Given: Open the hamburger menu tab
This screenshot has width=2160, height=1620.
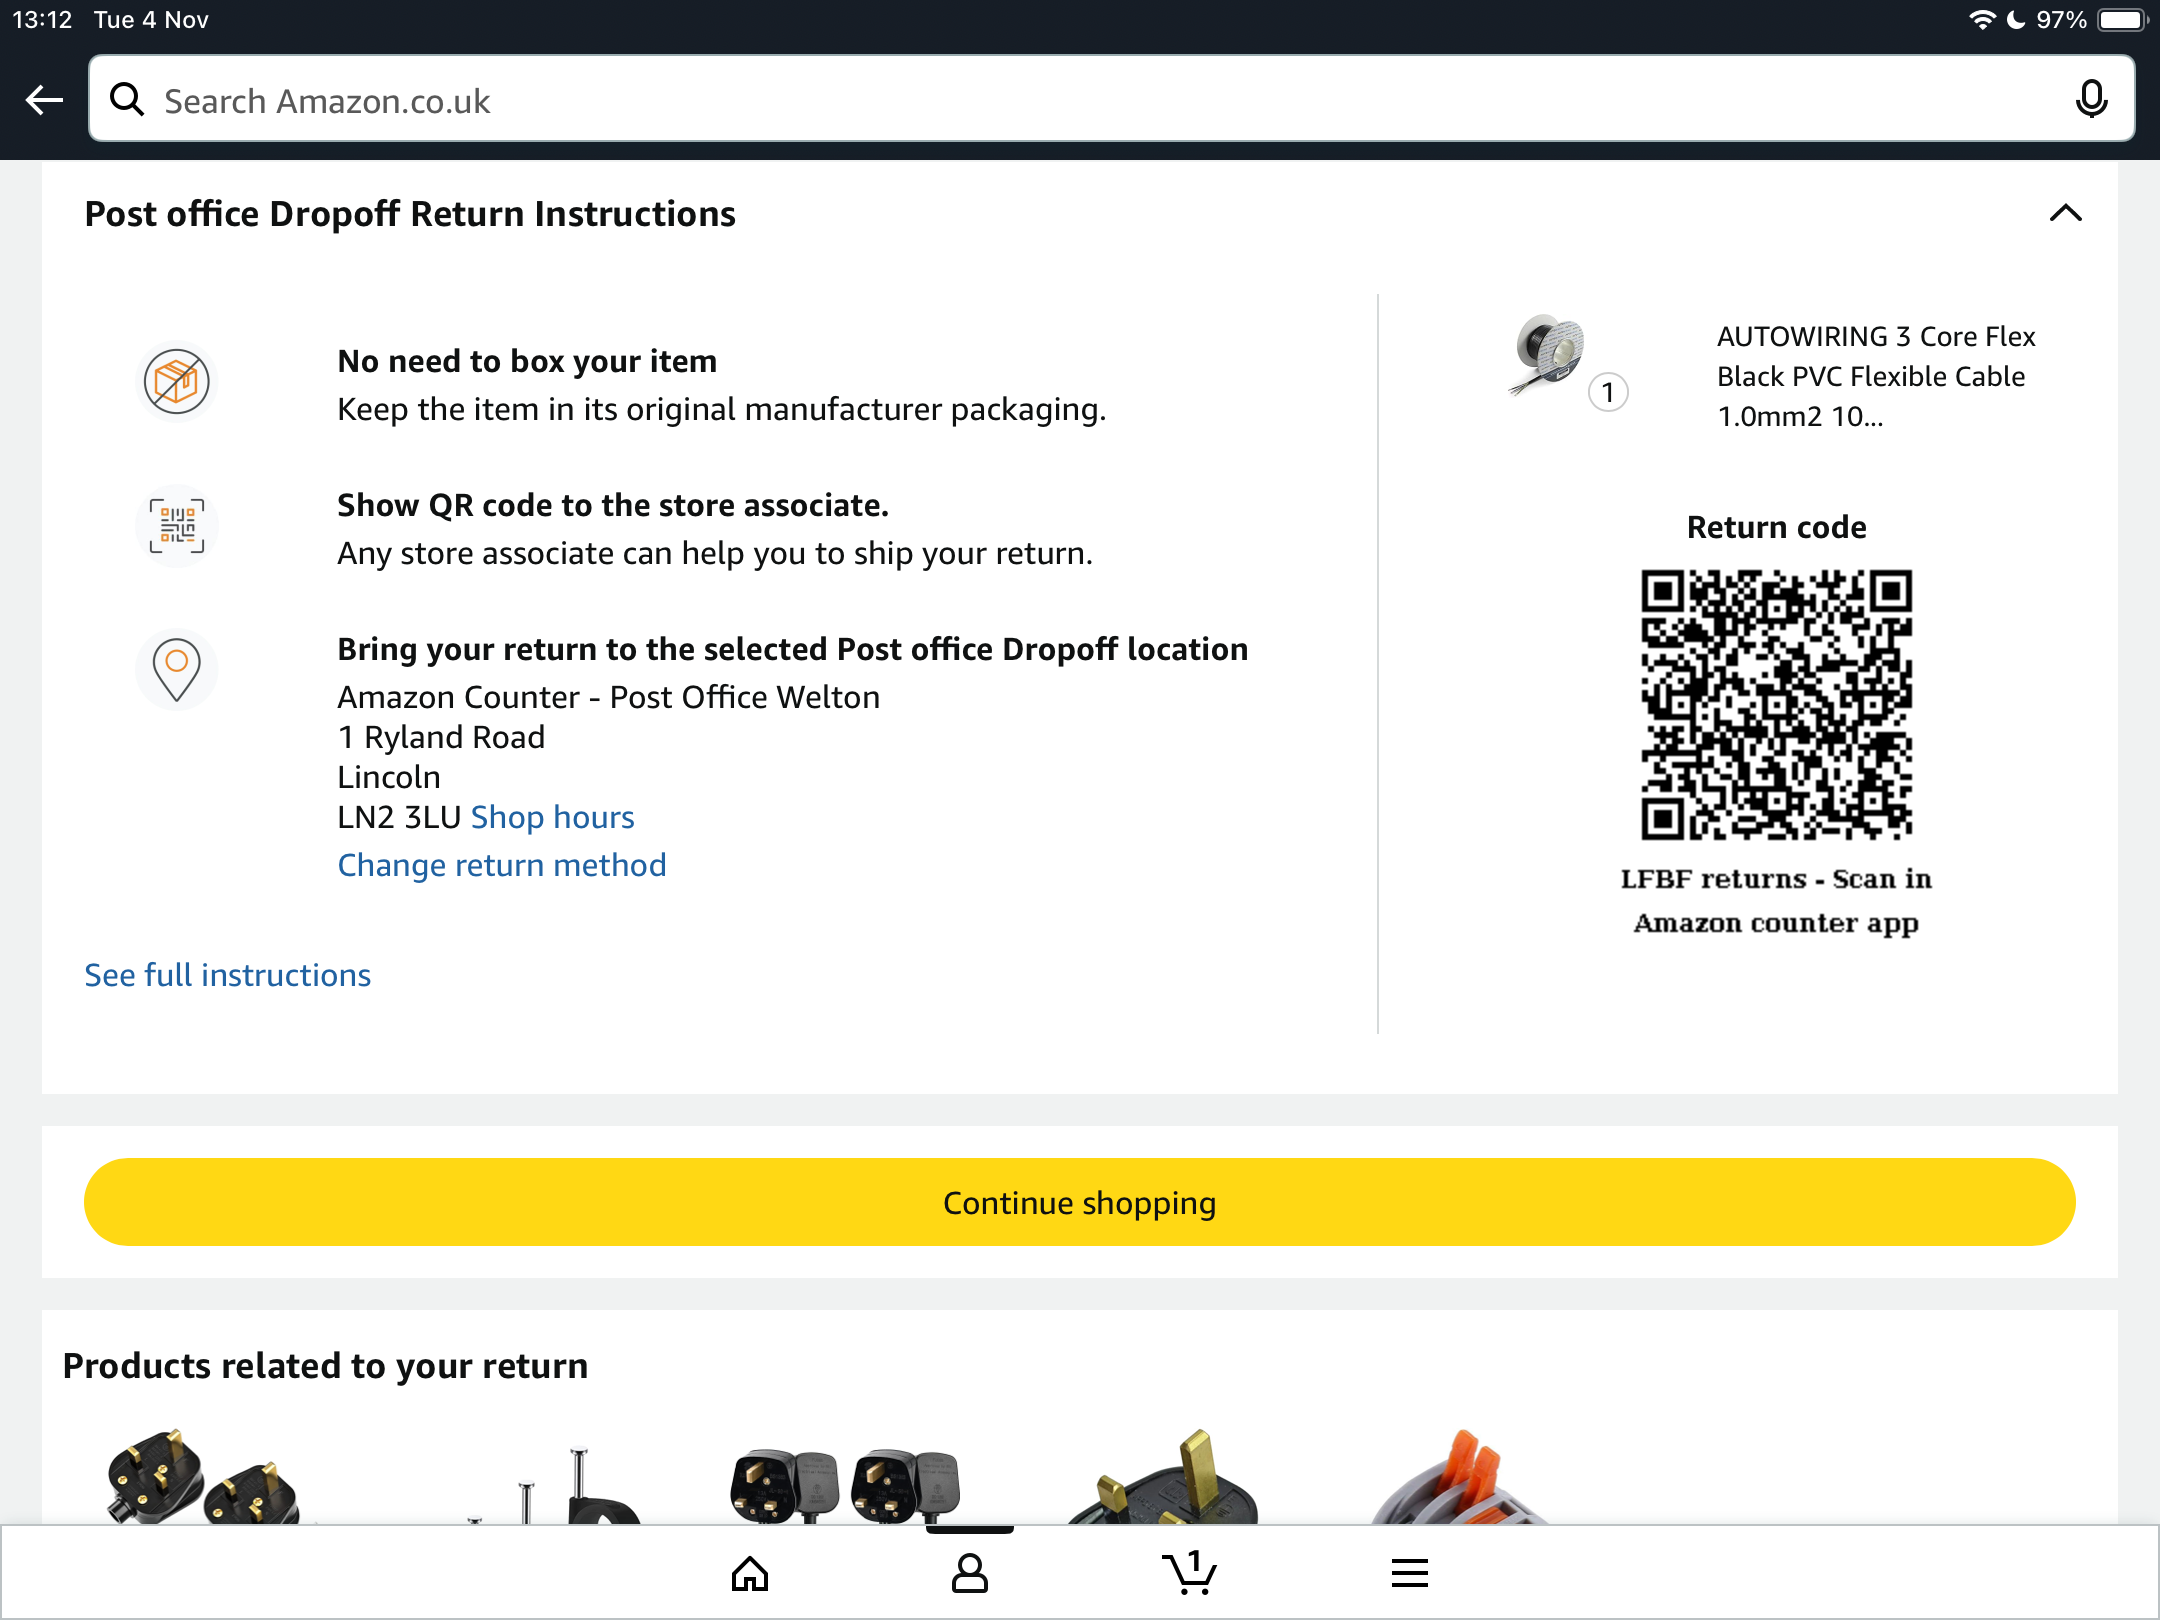Looking at the screenshot, I should pyautogui.click(x=1409, y=1573).
